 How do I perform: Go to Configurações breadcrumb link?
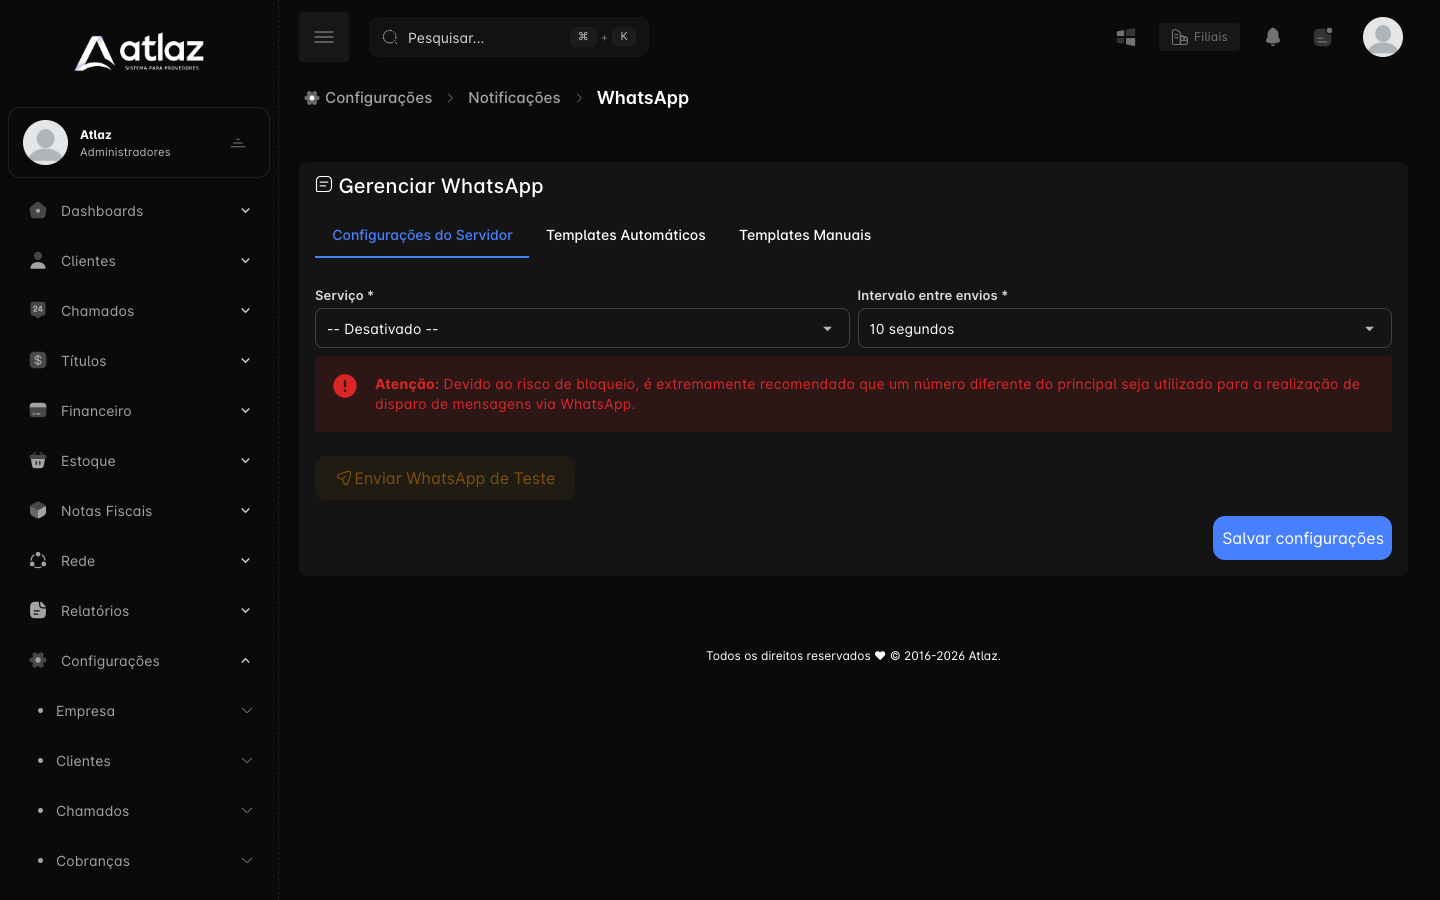coord(379,98)
